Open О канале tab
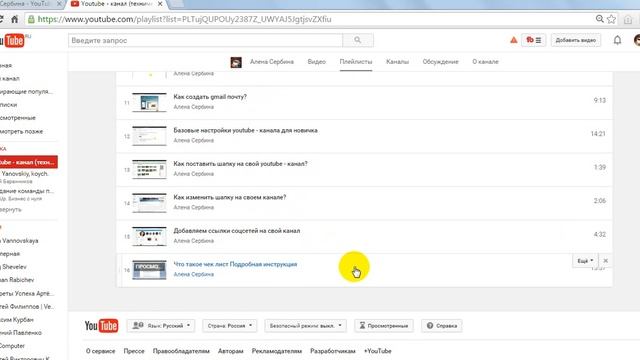The height and width of the screenshot is (360, 640). click(485, 62)
